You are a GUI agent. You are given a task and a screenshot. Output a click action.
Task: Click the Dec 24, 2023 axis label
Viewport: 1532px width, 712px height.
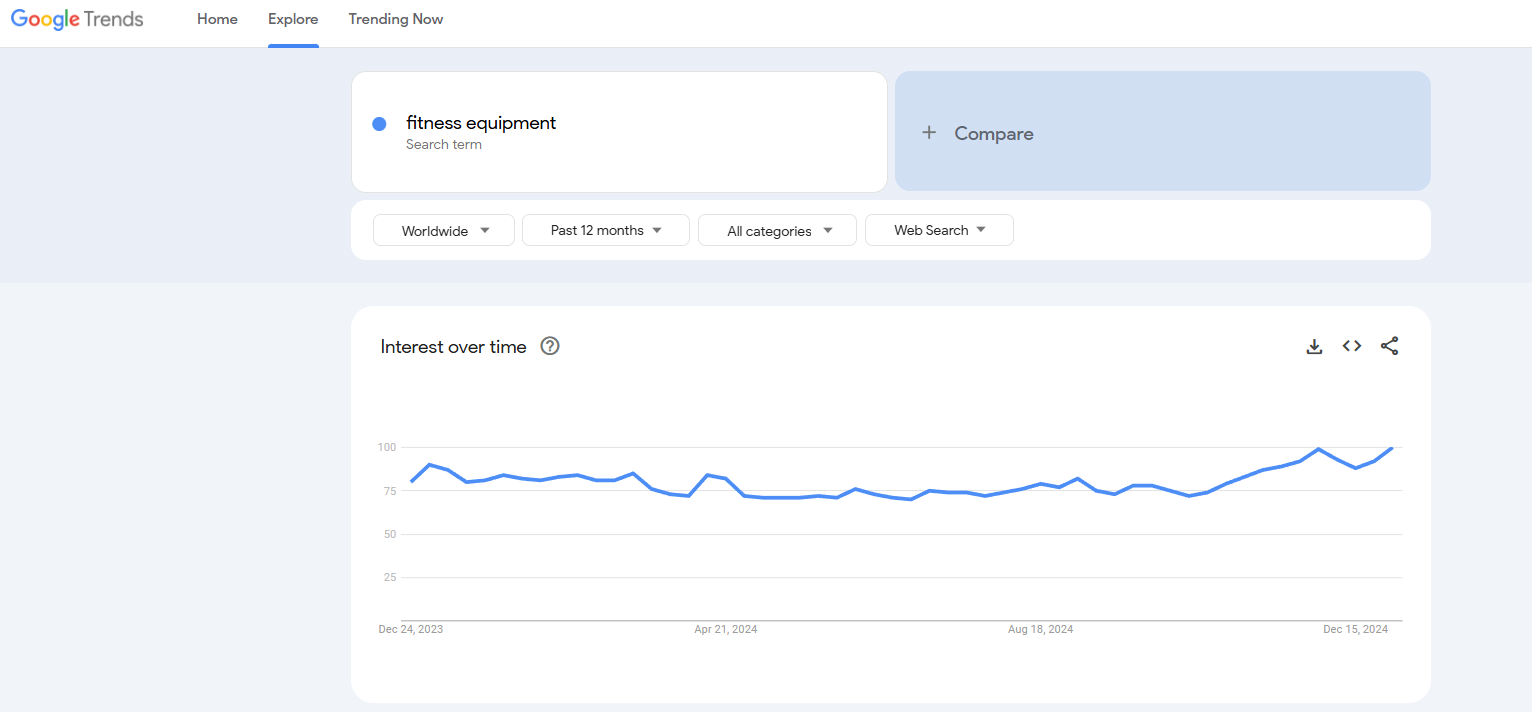(x=411, y=629)
